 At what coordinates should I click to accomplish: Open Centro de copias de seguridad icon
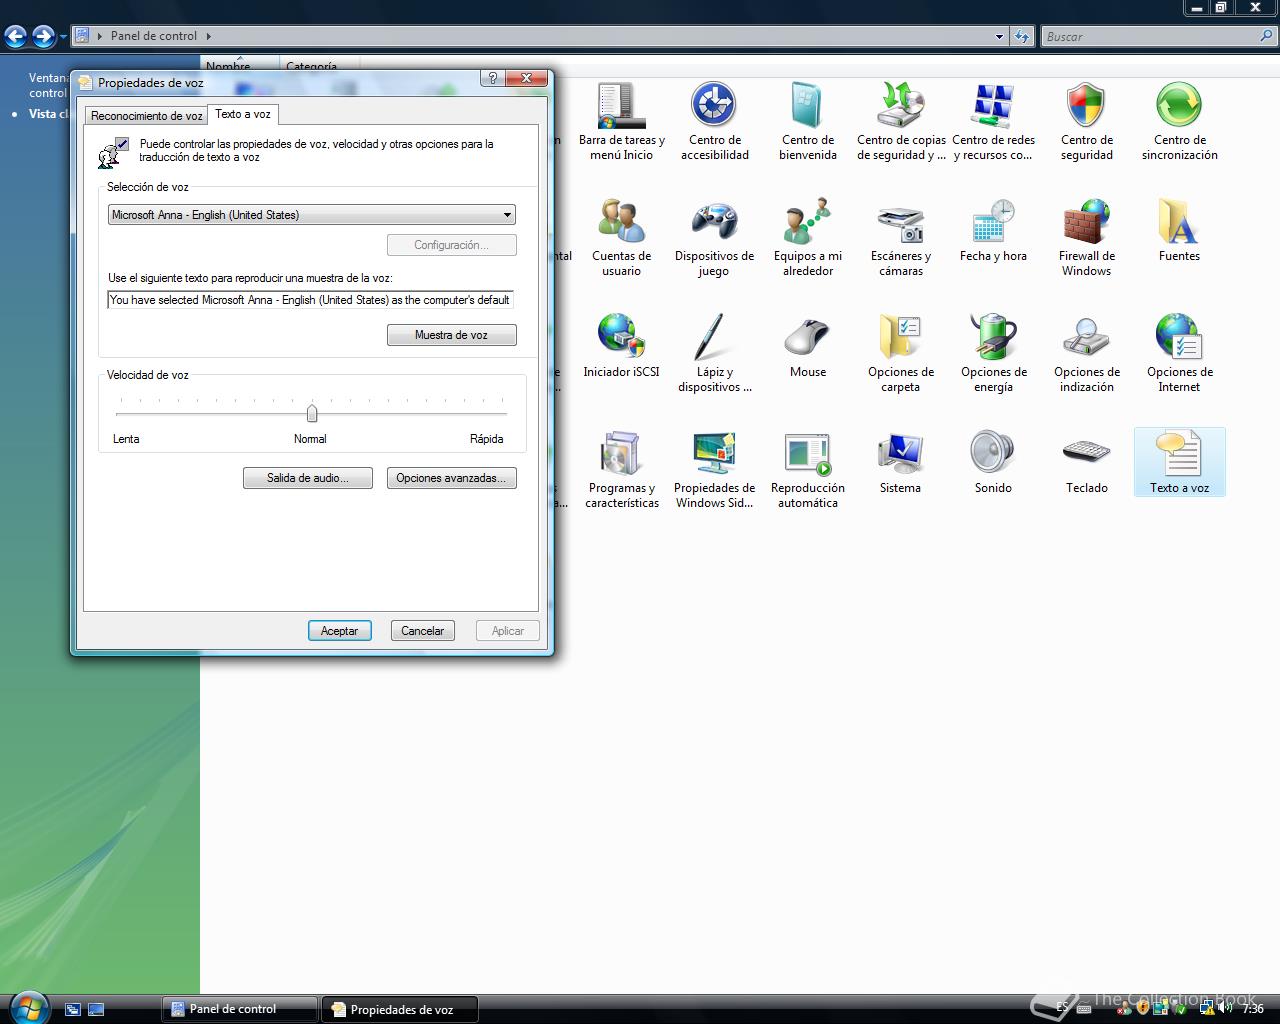point(901,122)
